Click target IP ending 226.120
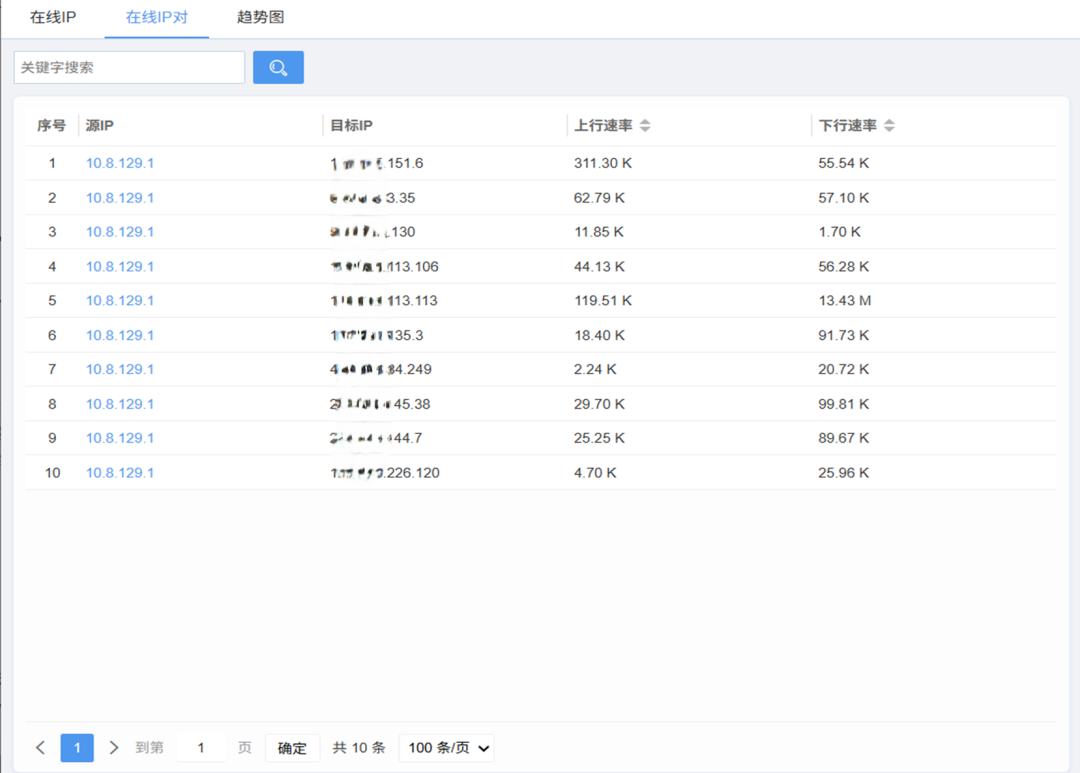The width and height of the screenshot is (1080, 773). (x=385, y=473)
